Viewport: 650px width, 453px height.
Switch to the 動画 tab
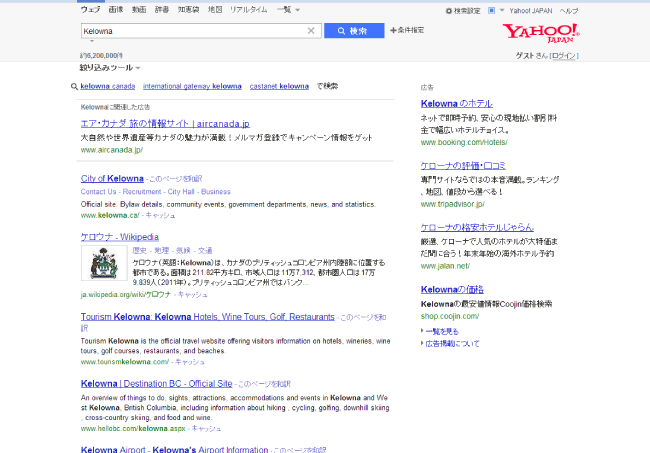(x=139, y=10)
